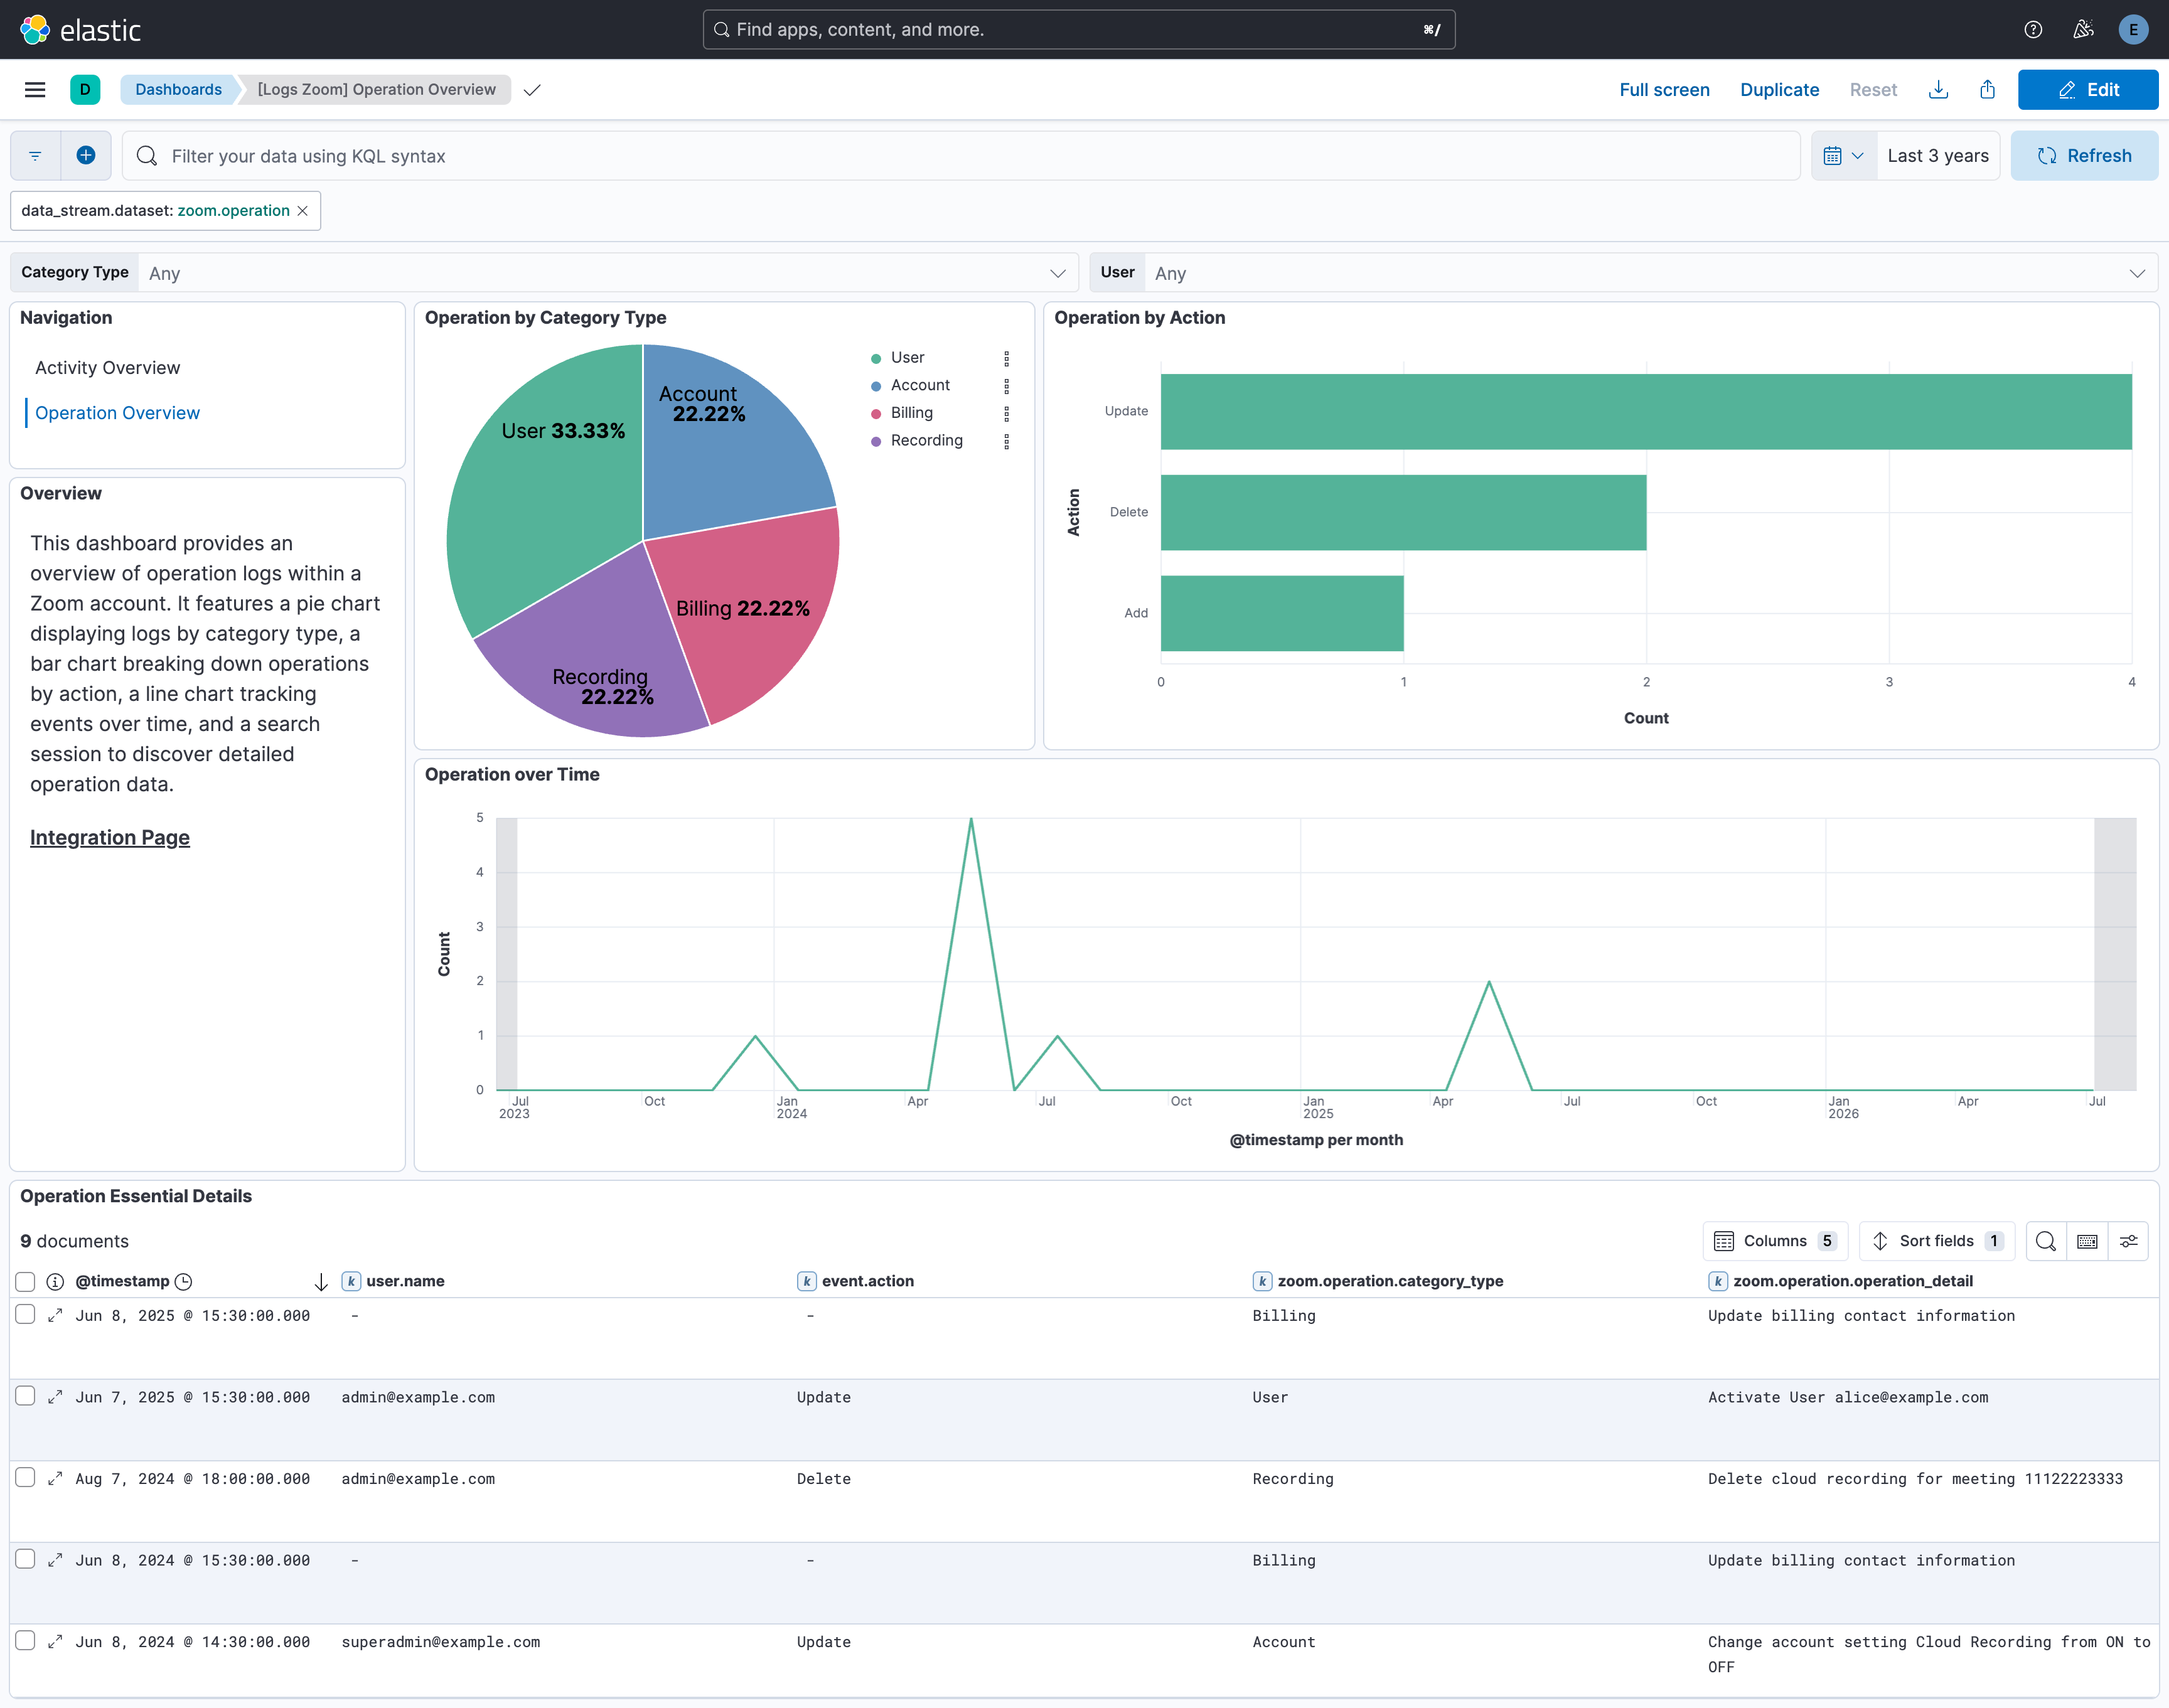Expand row Jun 8, 2025 details
This screenshot has height=1708, width=2169.
click(55, 1316)
